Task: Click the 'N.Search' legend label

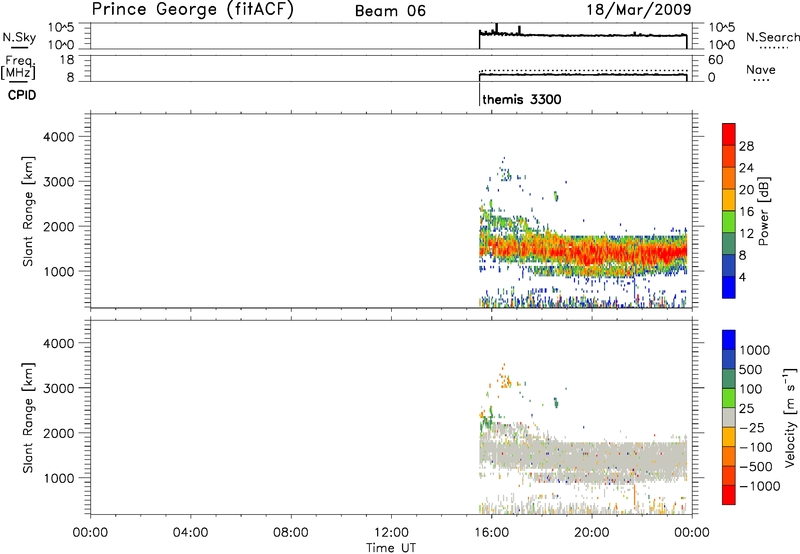Action: pyautogui.click(x=772, y=37)
